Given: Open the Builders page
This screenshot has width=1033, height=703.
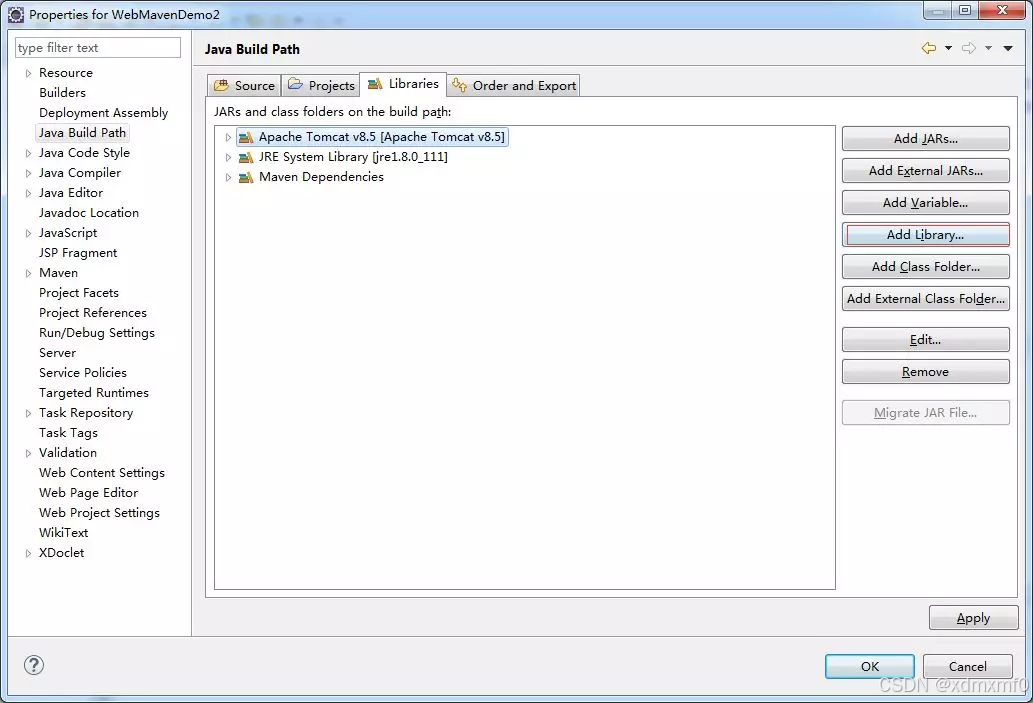Looking at the screenshot, I should (x=62, y=93).
